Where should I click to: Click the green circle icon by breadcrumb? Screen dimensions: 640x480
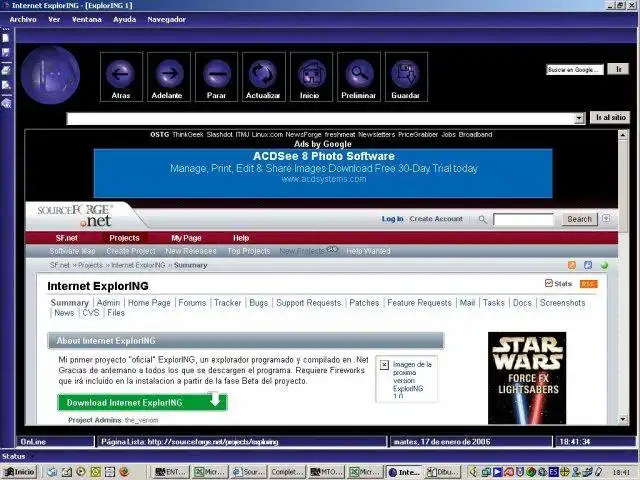pyautogui.click(x=604, y=266)
